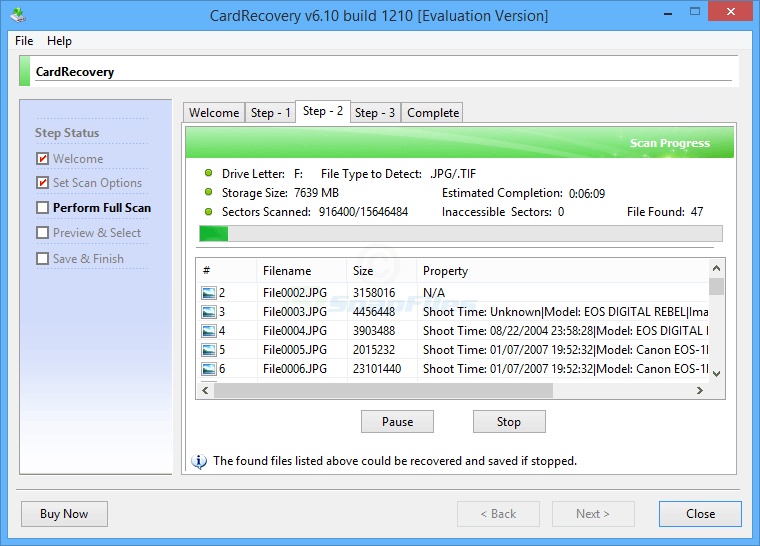The image size is (760, 546).
Task: Toggle the Preview & Select checkbox
Action: tap(43, 233)
